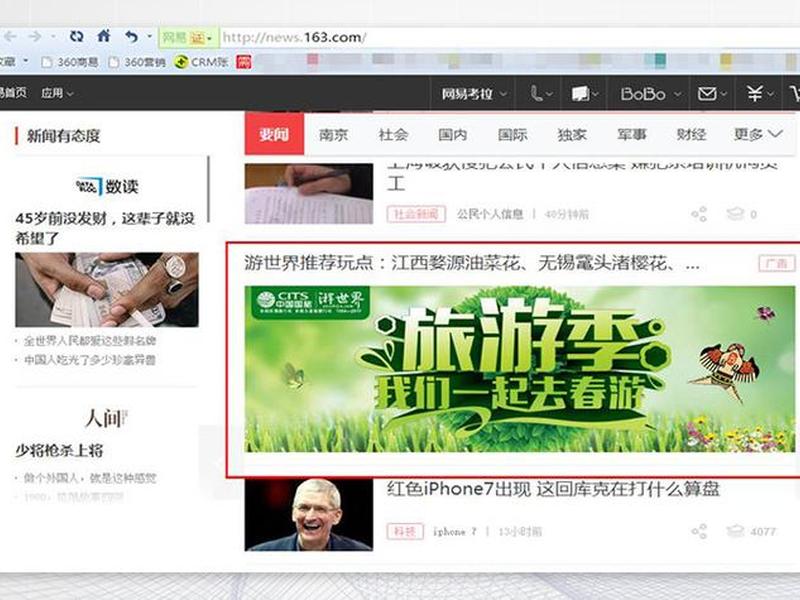Switch to the 社会 tab
This screenshot has width=800, height=600.
click(393, 135)
